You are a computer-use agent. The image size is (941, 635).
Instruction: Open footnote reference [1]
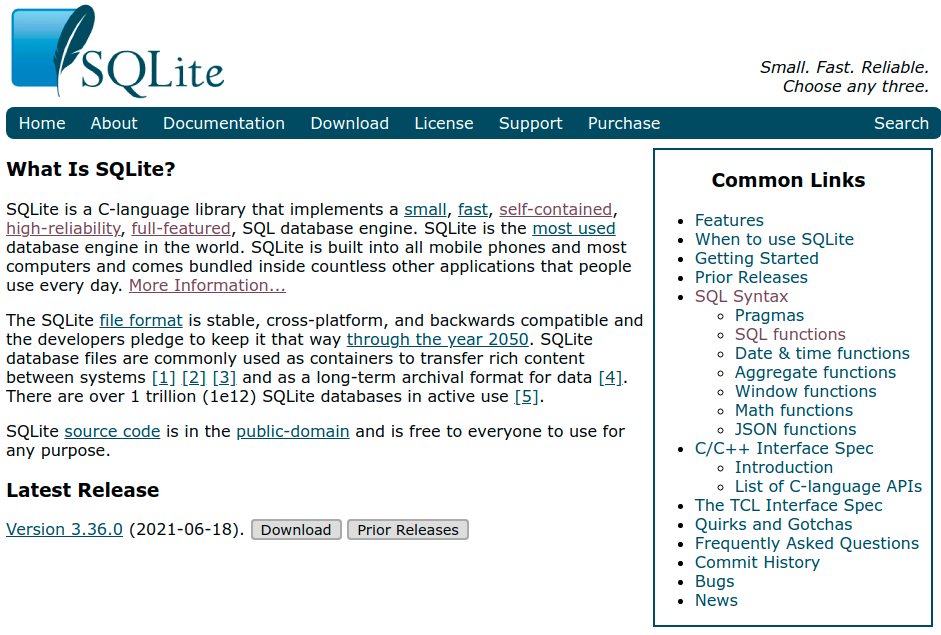click(163, 378)
